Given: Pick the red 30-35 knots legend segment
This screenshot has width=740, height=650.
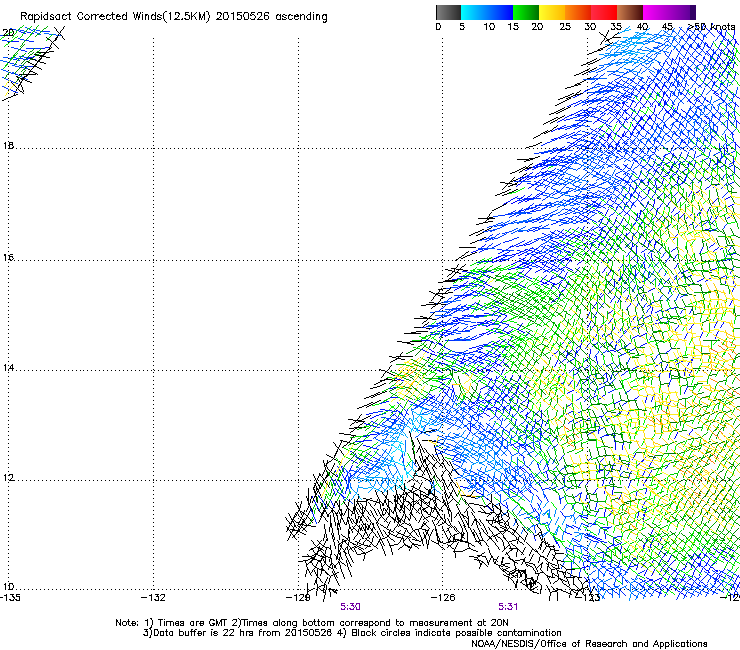Looking at the screenshot, I should [x=604, y=12].
